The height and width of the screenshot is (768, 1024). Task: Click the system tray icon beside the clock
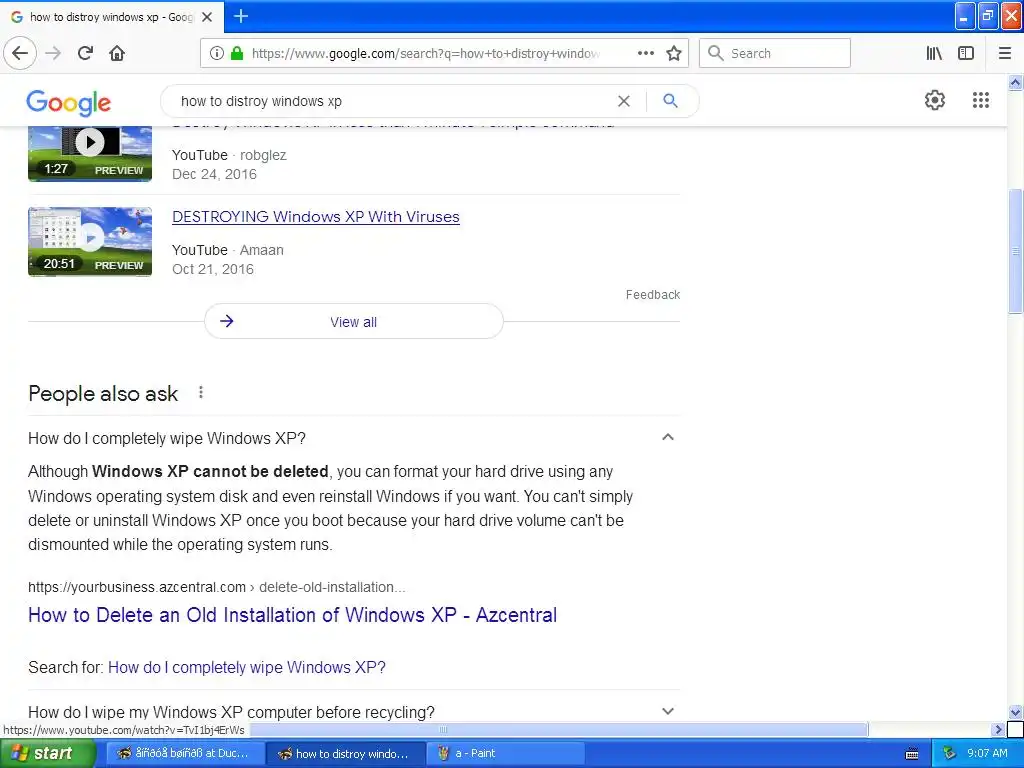coord(949,753)
